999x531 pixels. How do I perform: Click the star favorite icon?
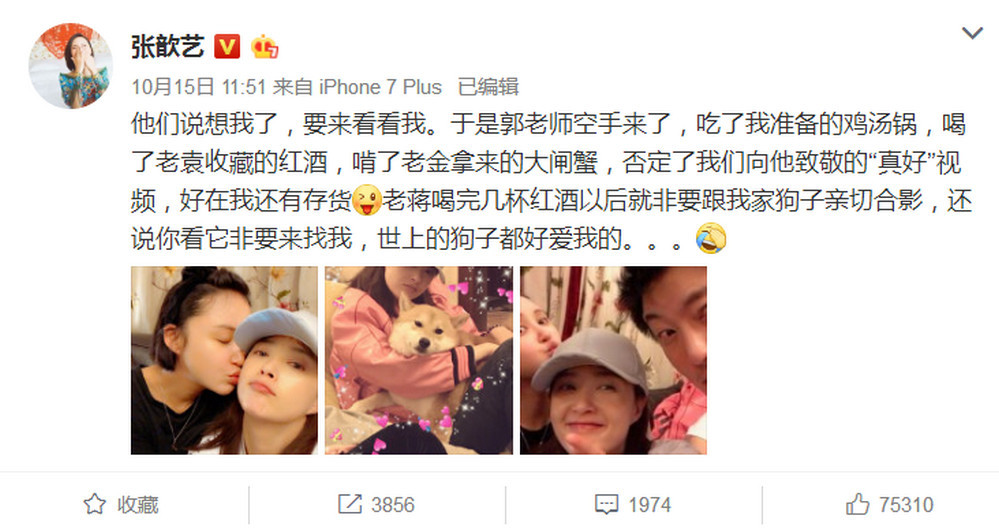pos(95,504)
